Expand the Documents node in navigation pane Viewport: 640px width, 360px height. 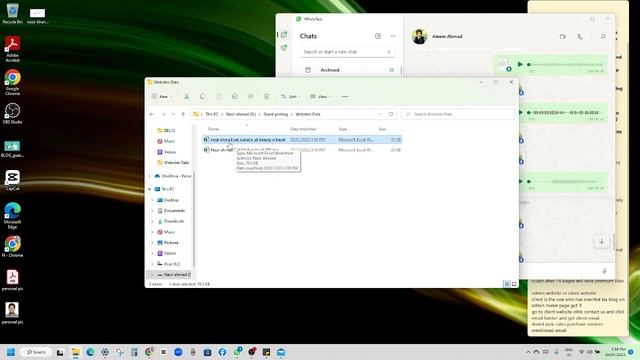153,211
